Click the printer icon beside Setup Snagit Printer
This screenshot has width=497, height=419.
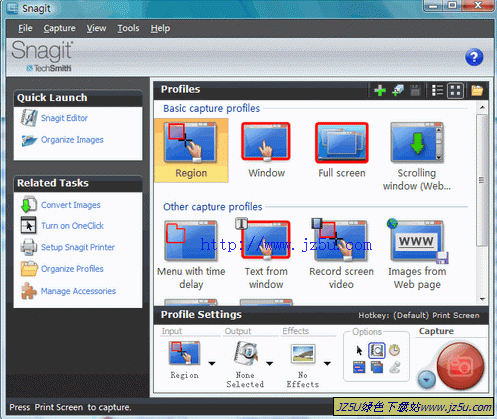[29, 247]
